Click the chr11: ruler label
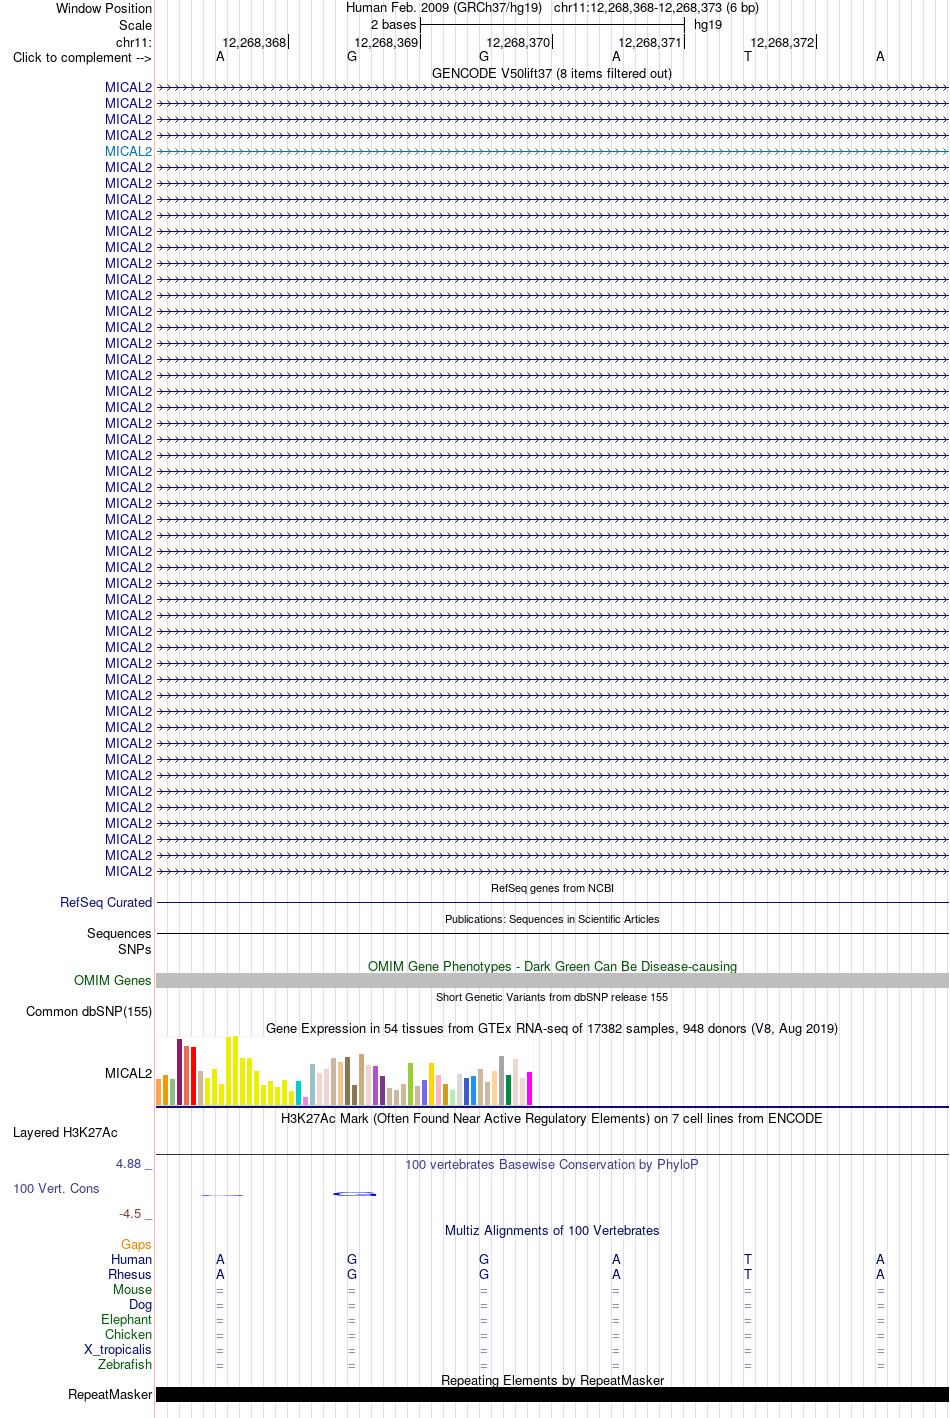 134,42
